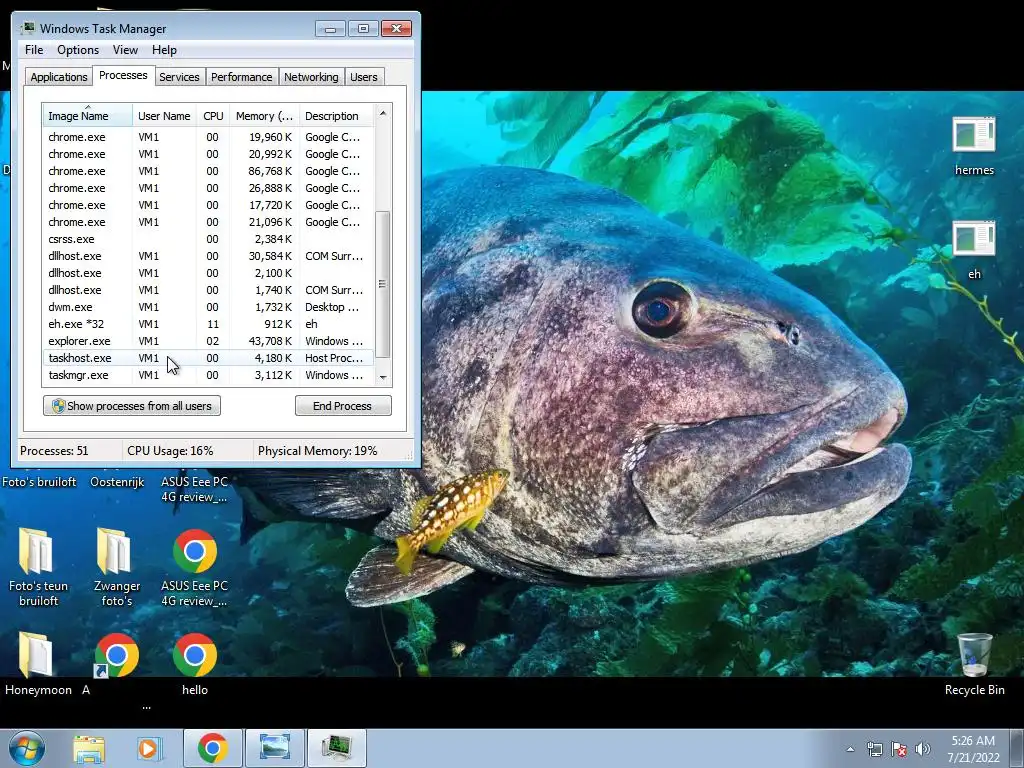Select the taskmgr.exe process row
Viewport: 1024px width, 768px height.
(x=208, y=375)
